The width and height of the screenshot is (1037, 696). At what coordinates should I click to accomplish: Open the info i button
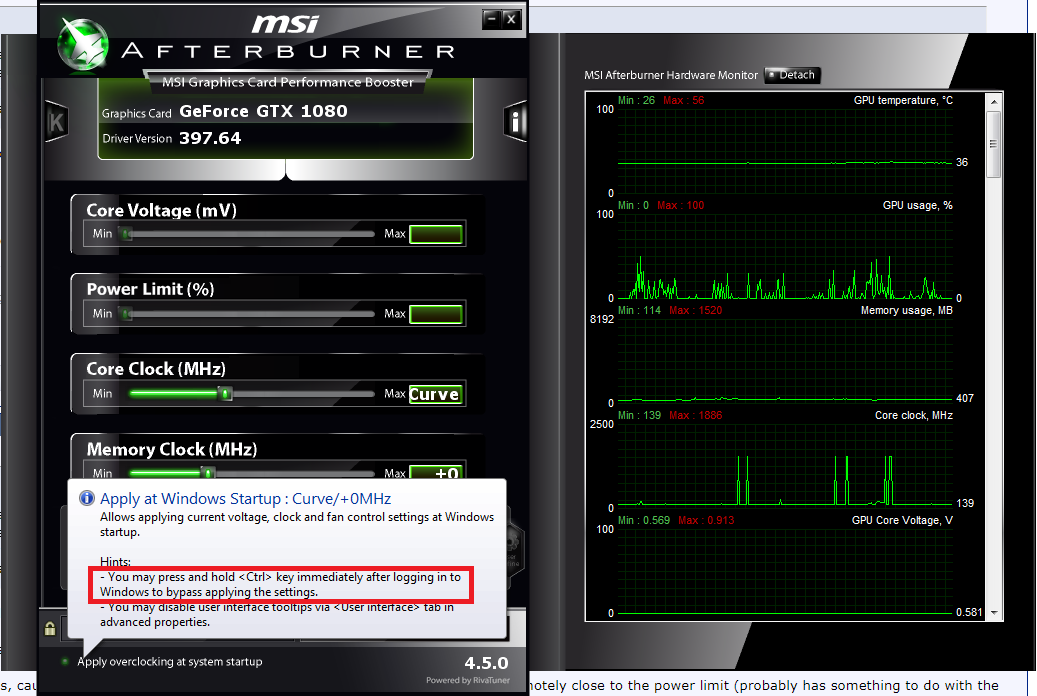point(515,122)
